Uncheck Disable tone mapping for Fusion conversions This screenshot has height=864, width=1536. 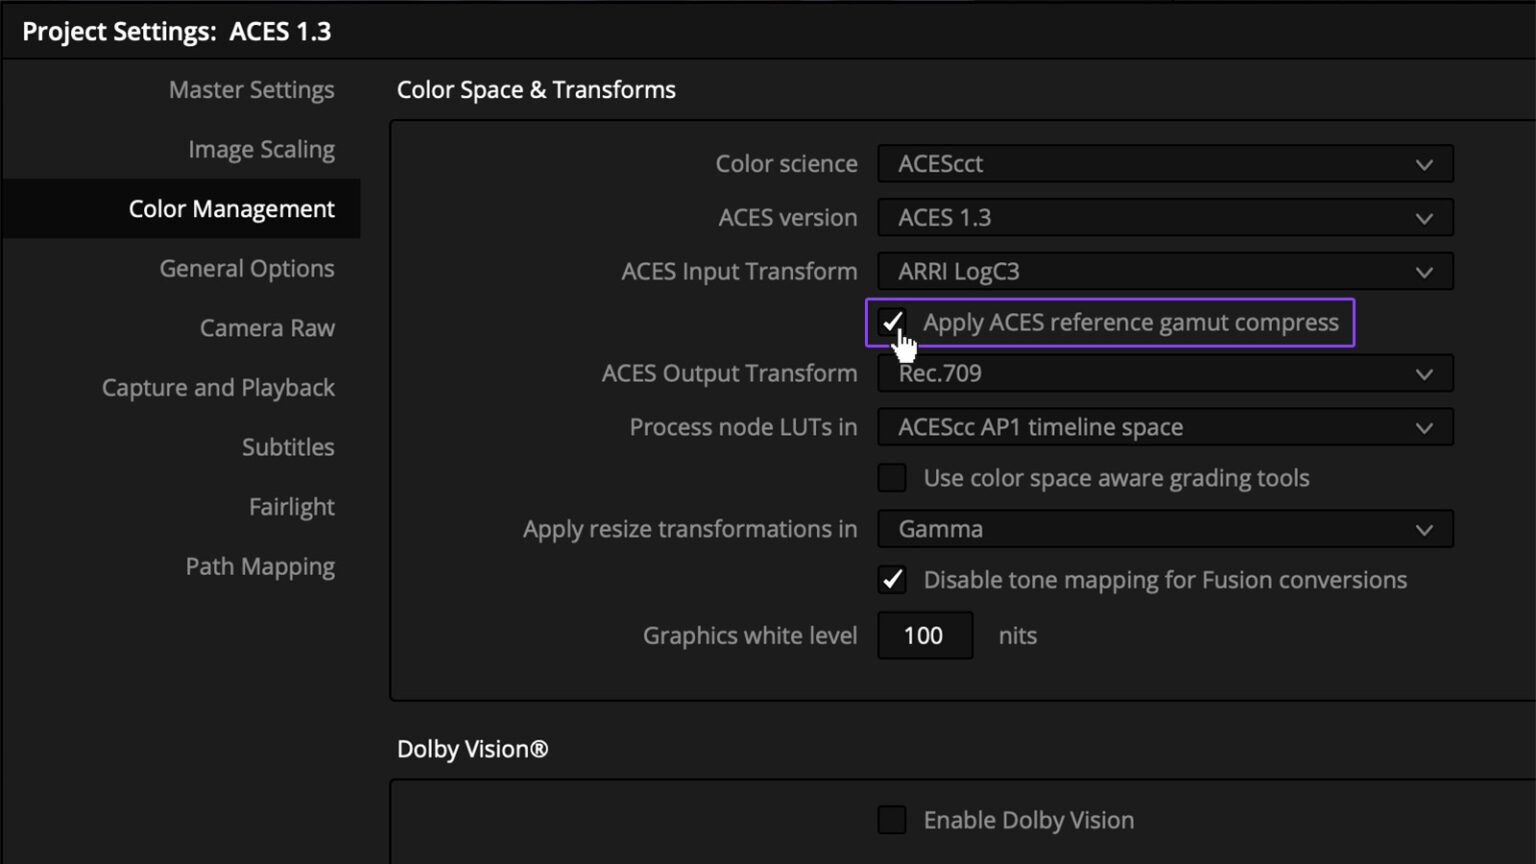(892, 580)
